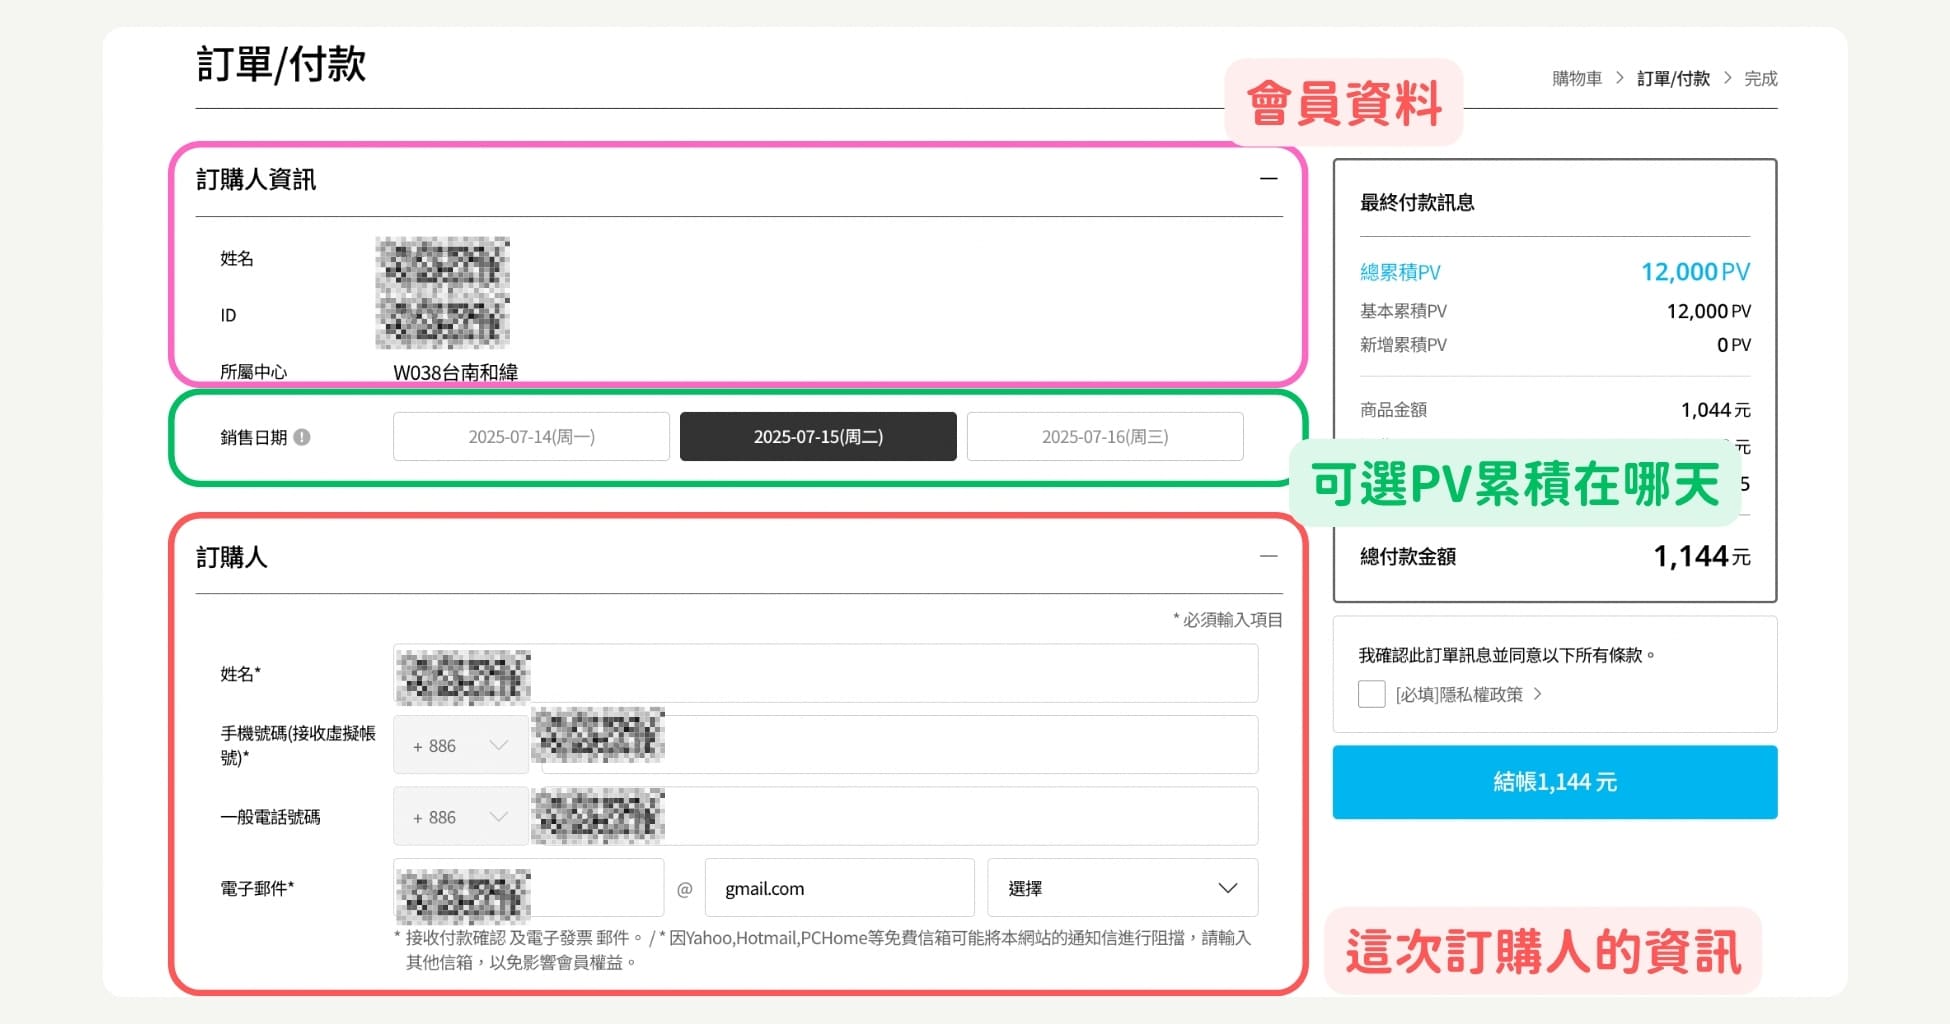Select sales date 2025-07-14(周一)
This screenshot has width=1950, height=1024.
click(531, 436)
